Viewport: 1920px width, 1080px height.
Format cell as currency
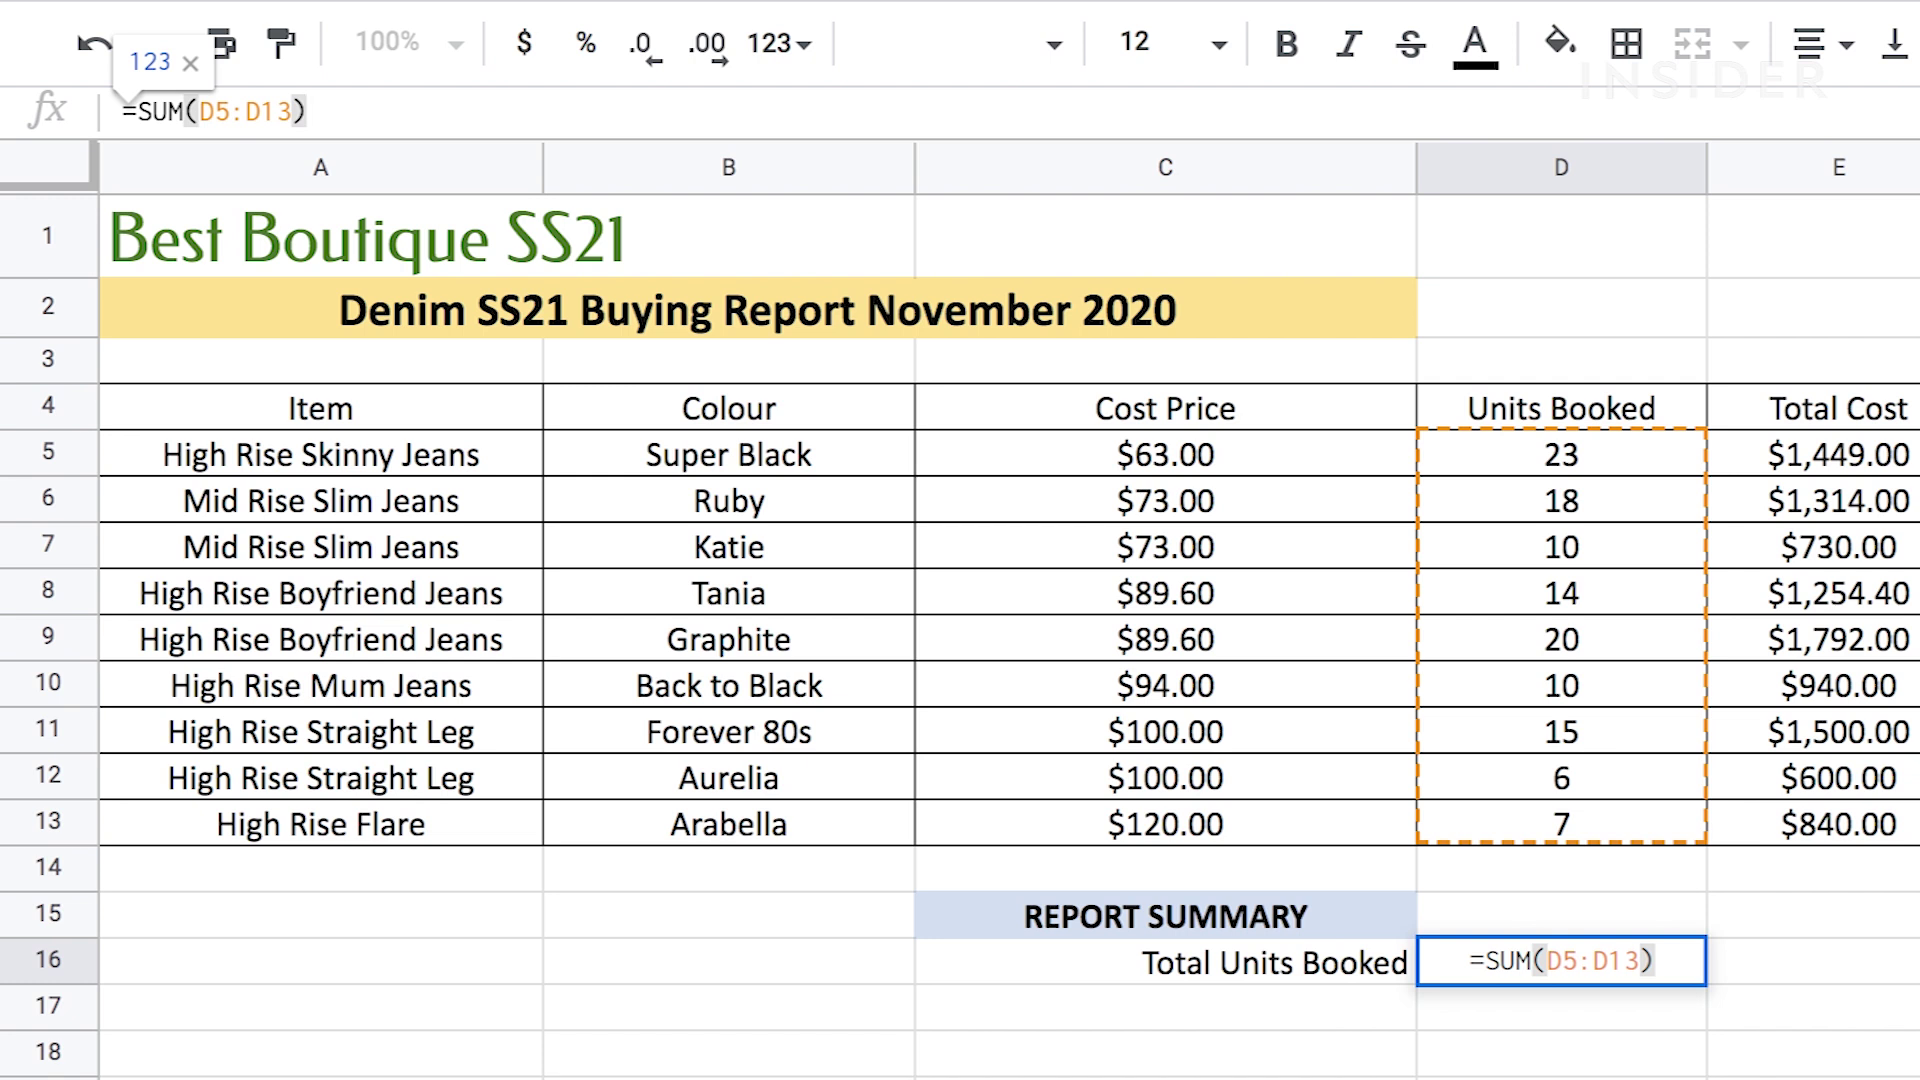523,42
